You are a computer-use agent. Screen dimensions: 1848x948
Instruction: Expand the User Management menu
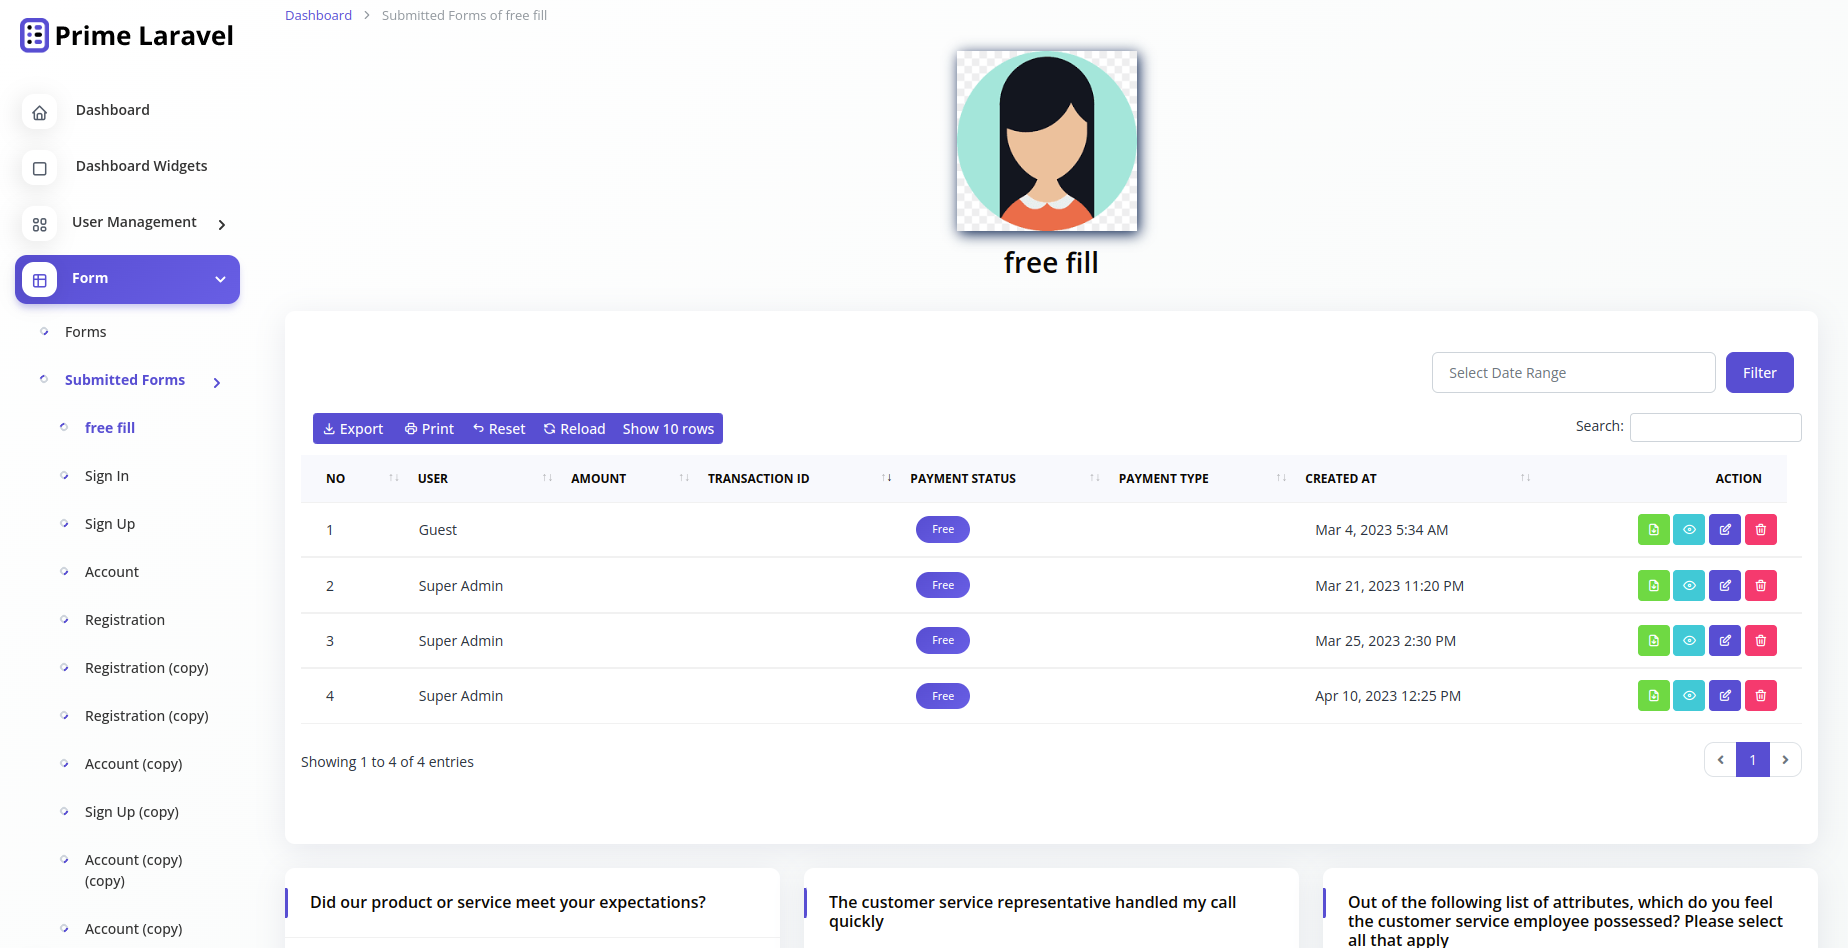134,223
